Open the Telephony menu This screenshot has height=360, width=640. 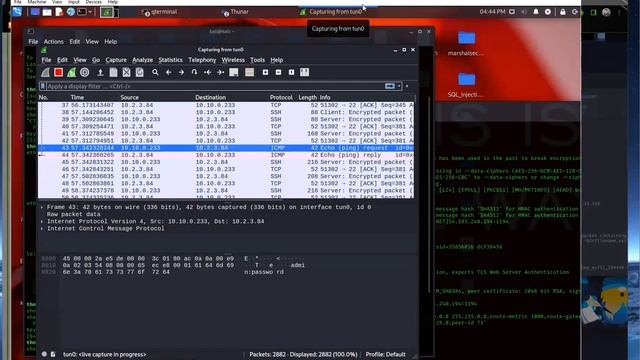202,60
